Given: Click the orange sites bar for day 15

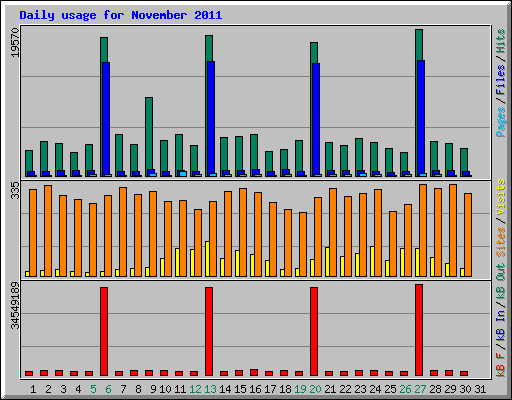Looking at the screenshot, I should coord(243,232).
